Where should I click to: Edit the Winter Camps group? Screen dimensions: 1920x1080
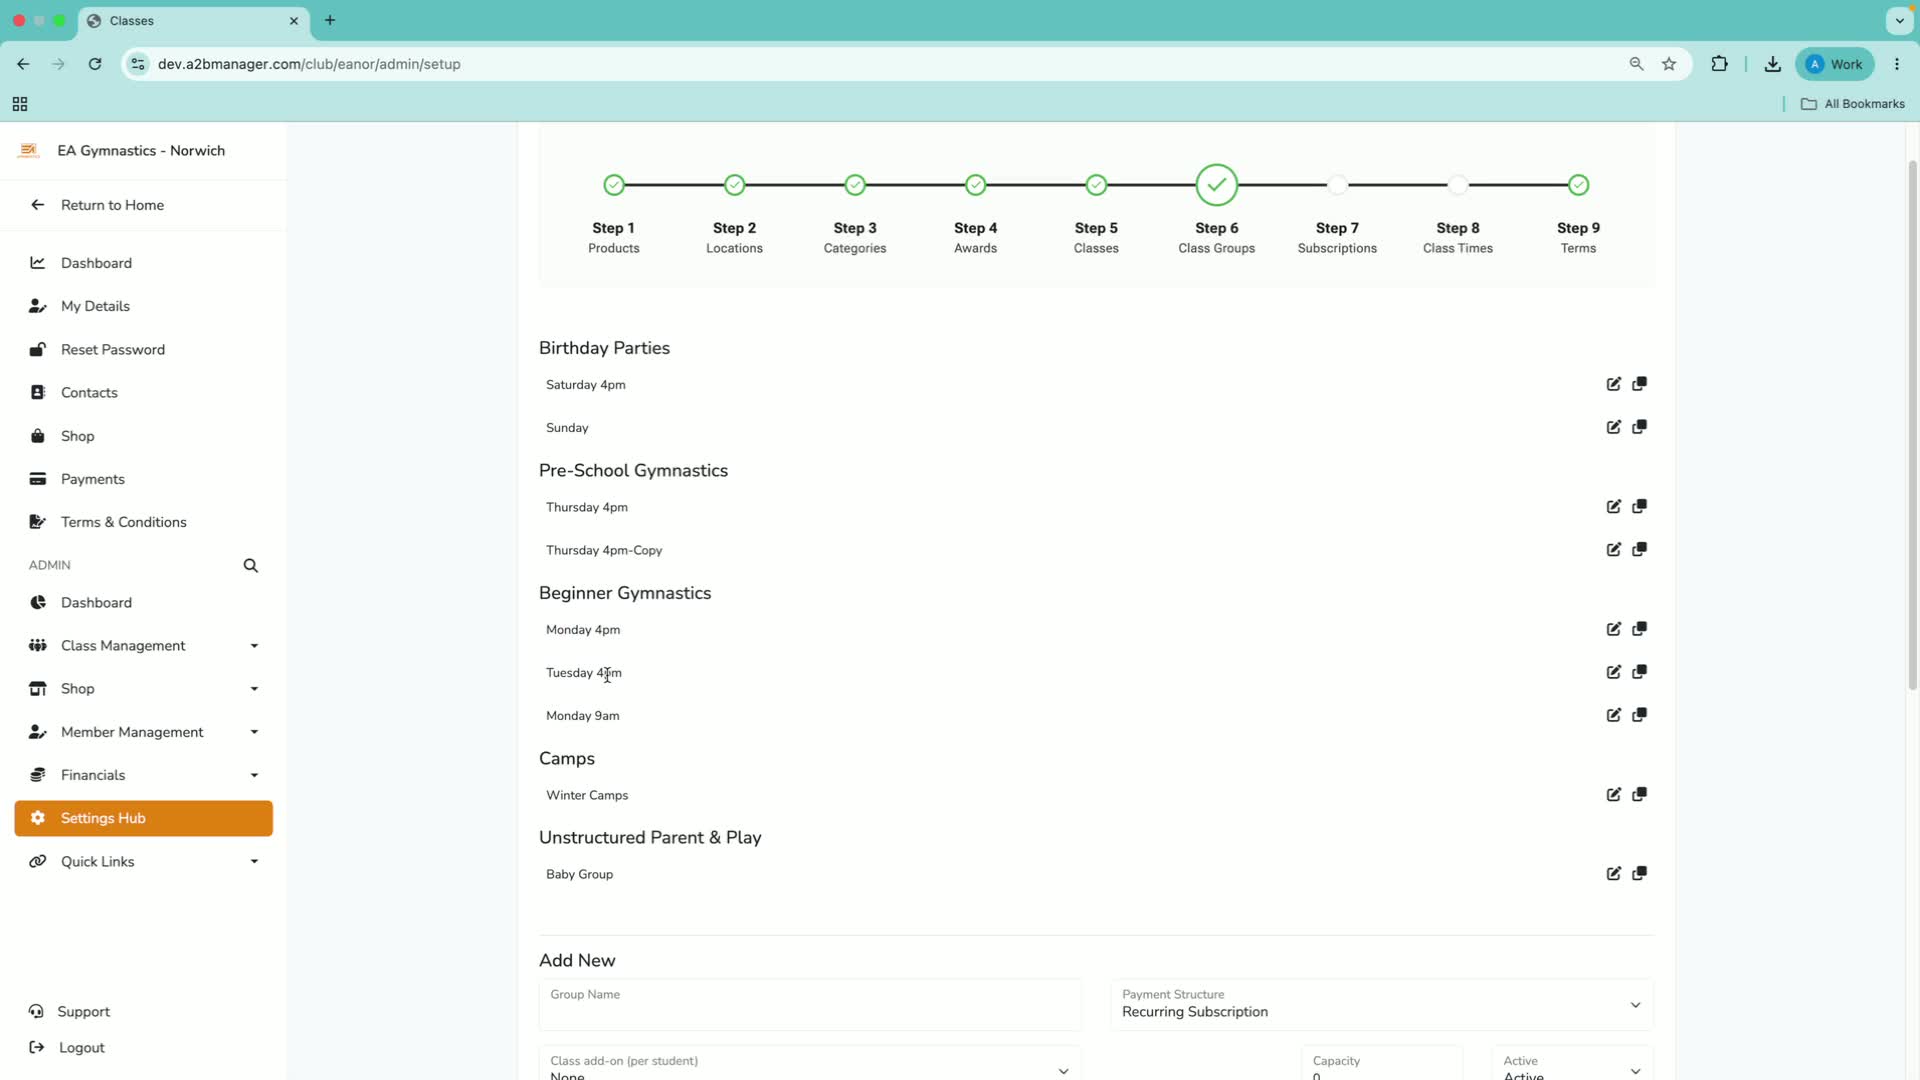(1613, 794)
